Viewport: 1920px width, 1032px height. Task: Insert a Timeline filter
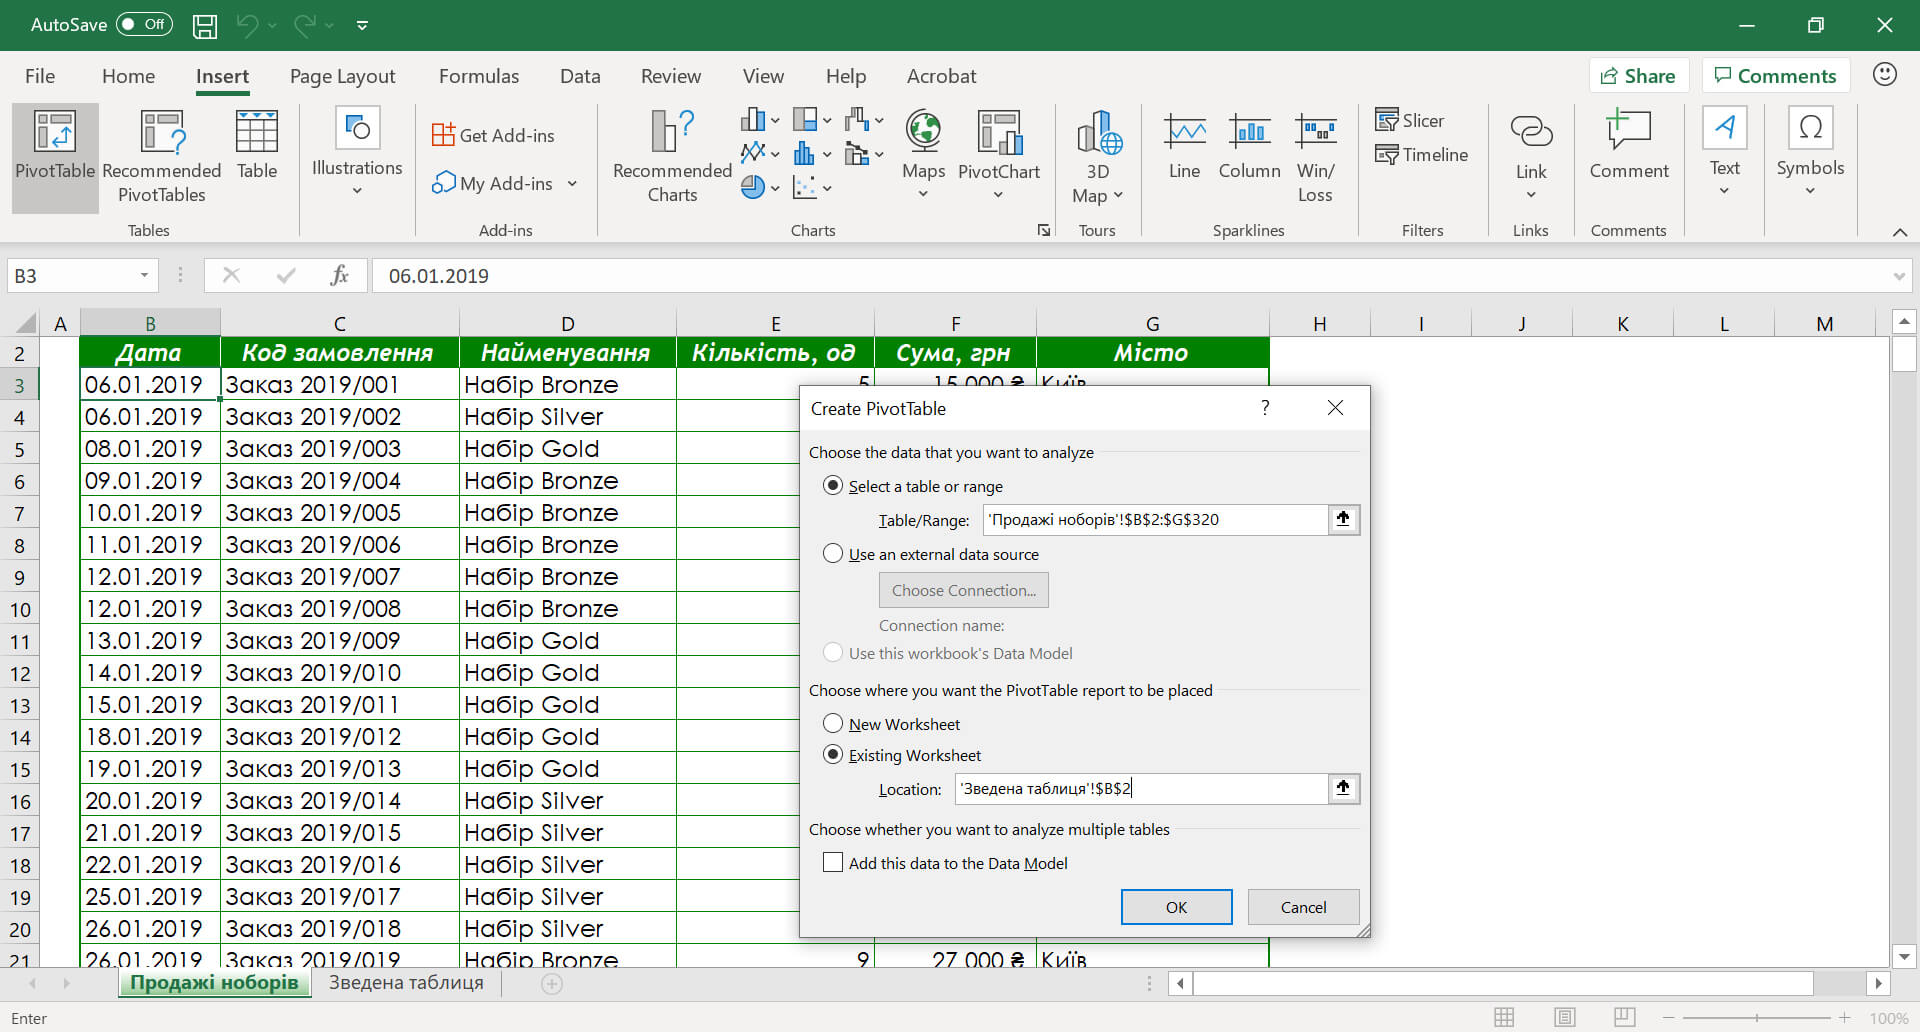pos(1421,154)
